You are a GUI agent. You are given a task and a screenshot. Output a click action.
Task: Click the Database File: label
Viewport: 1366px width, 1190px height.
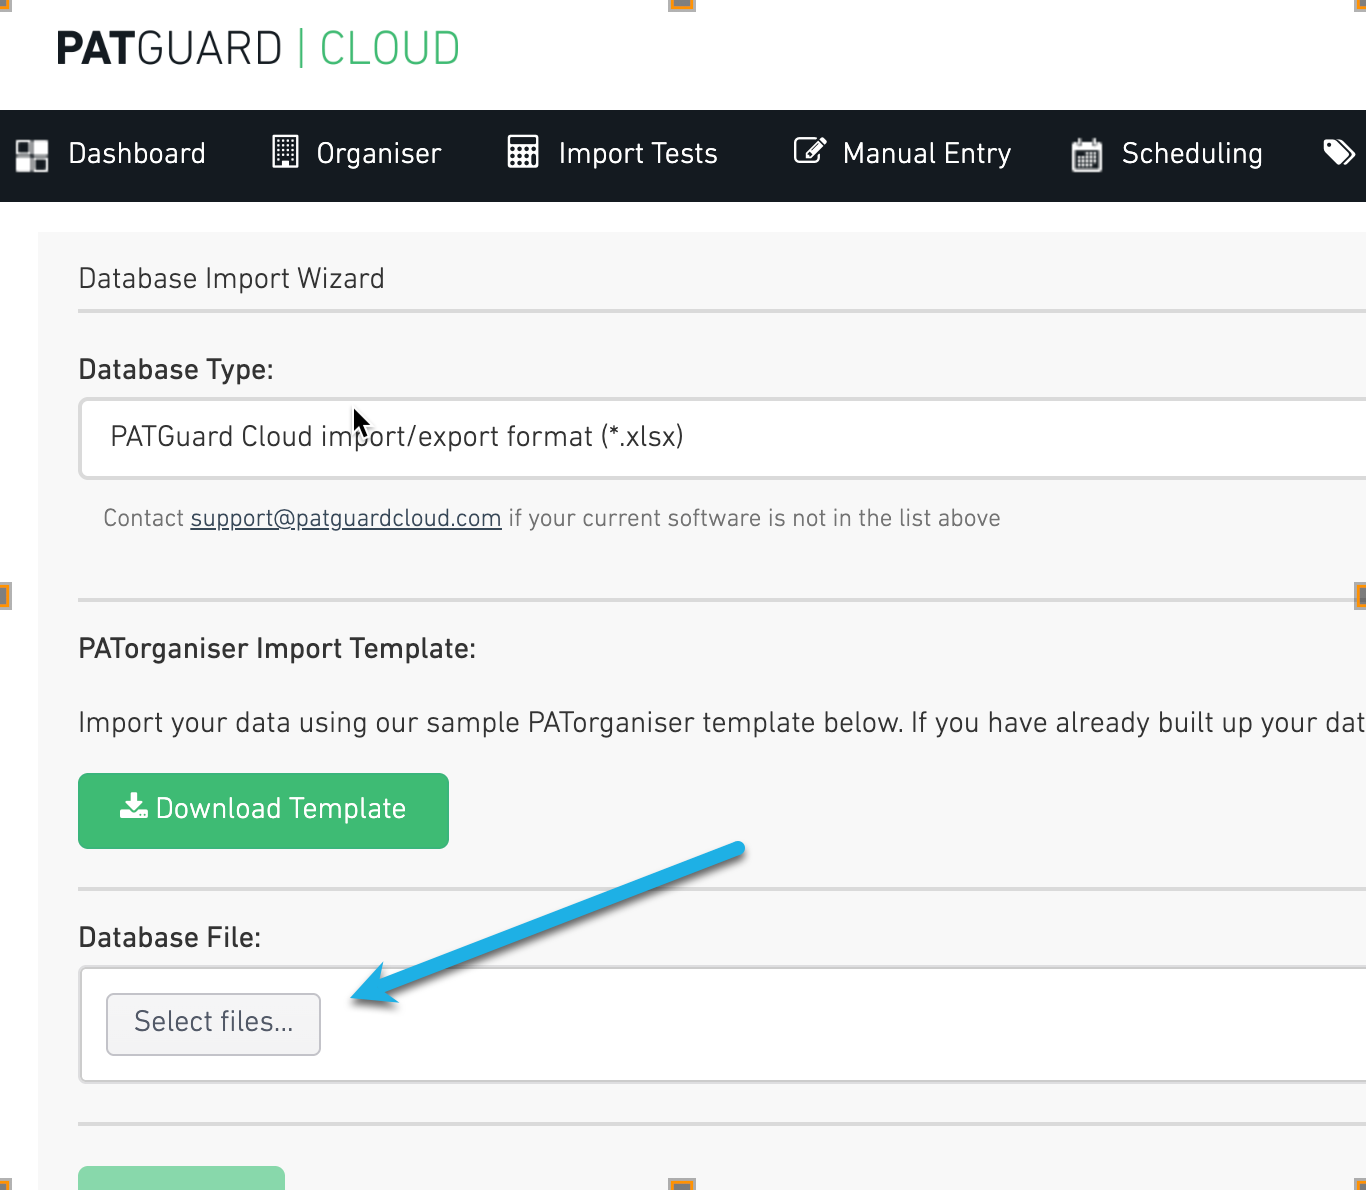coord(169,937)
